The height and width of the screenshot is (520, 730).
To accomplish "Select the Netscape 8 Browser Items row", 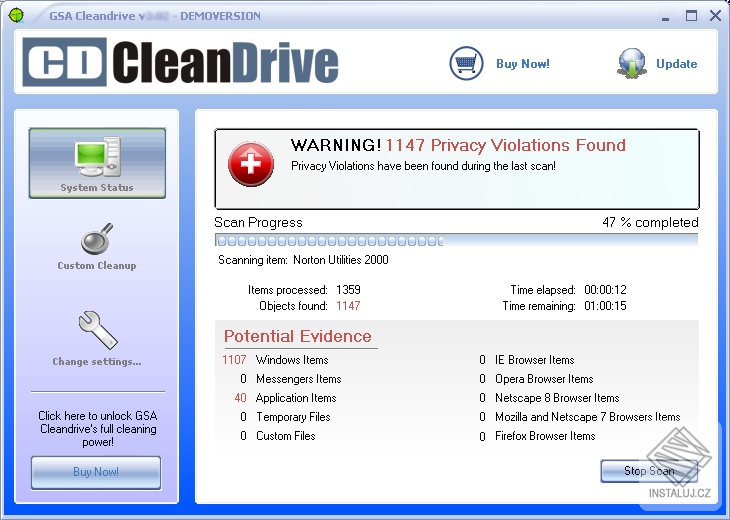I will (x=549, y=398).
